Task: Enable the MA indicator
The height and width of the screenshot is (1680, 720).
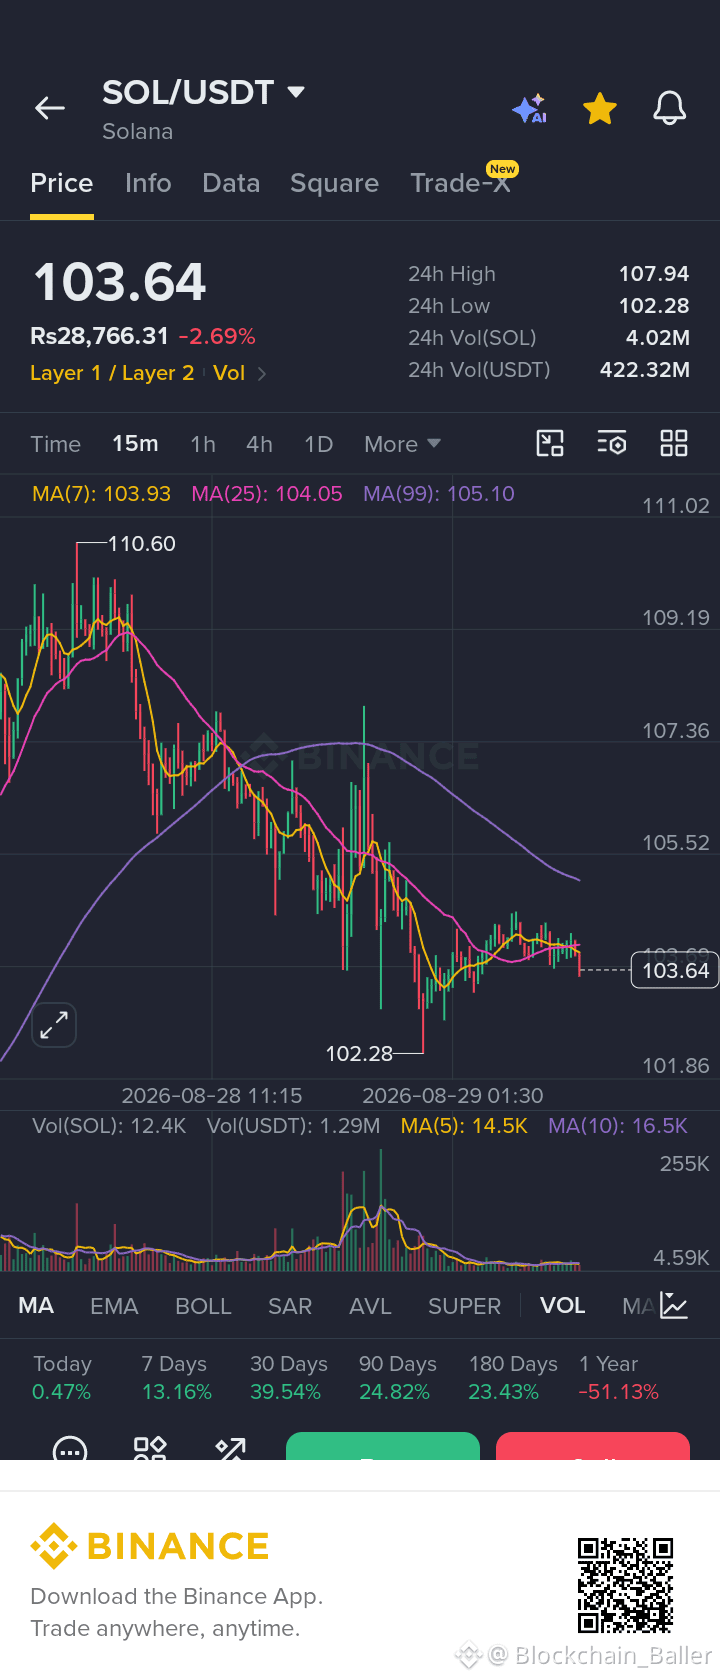Action: tap(36, 1306)
